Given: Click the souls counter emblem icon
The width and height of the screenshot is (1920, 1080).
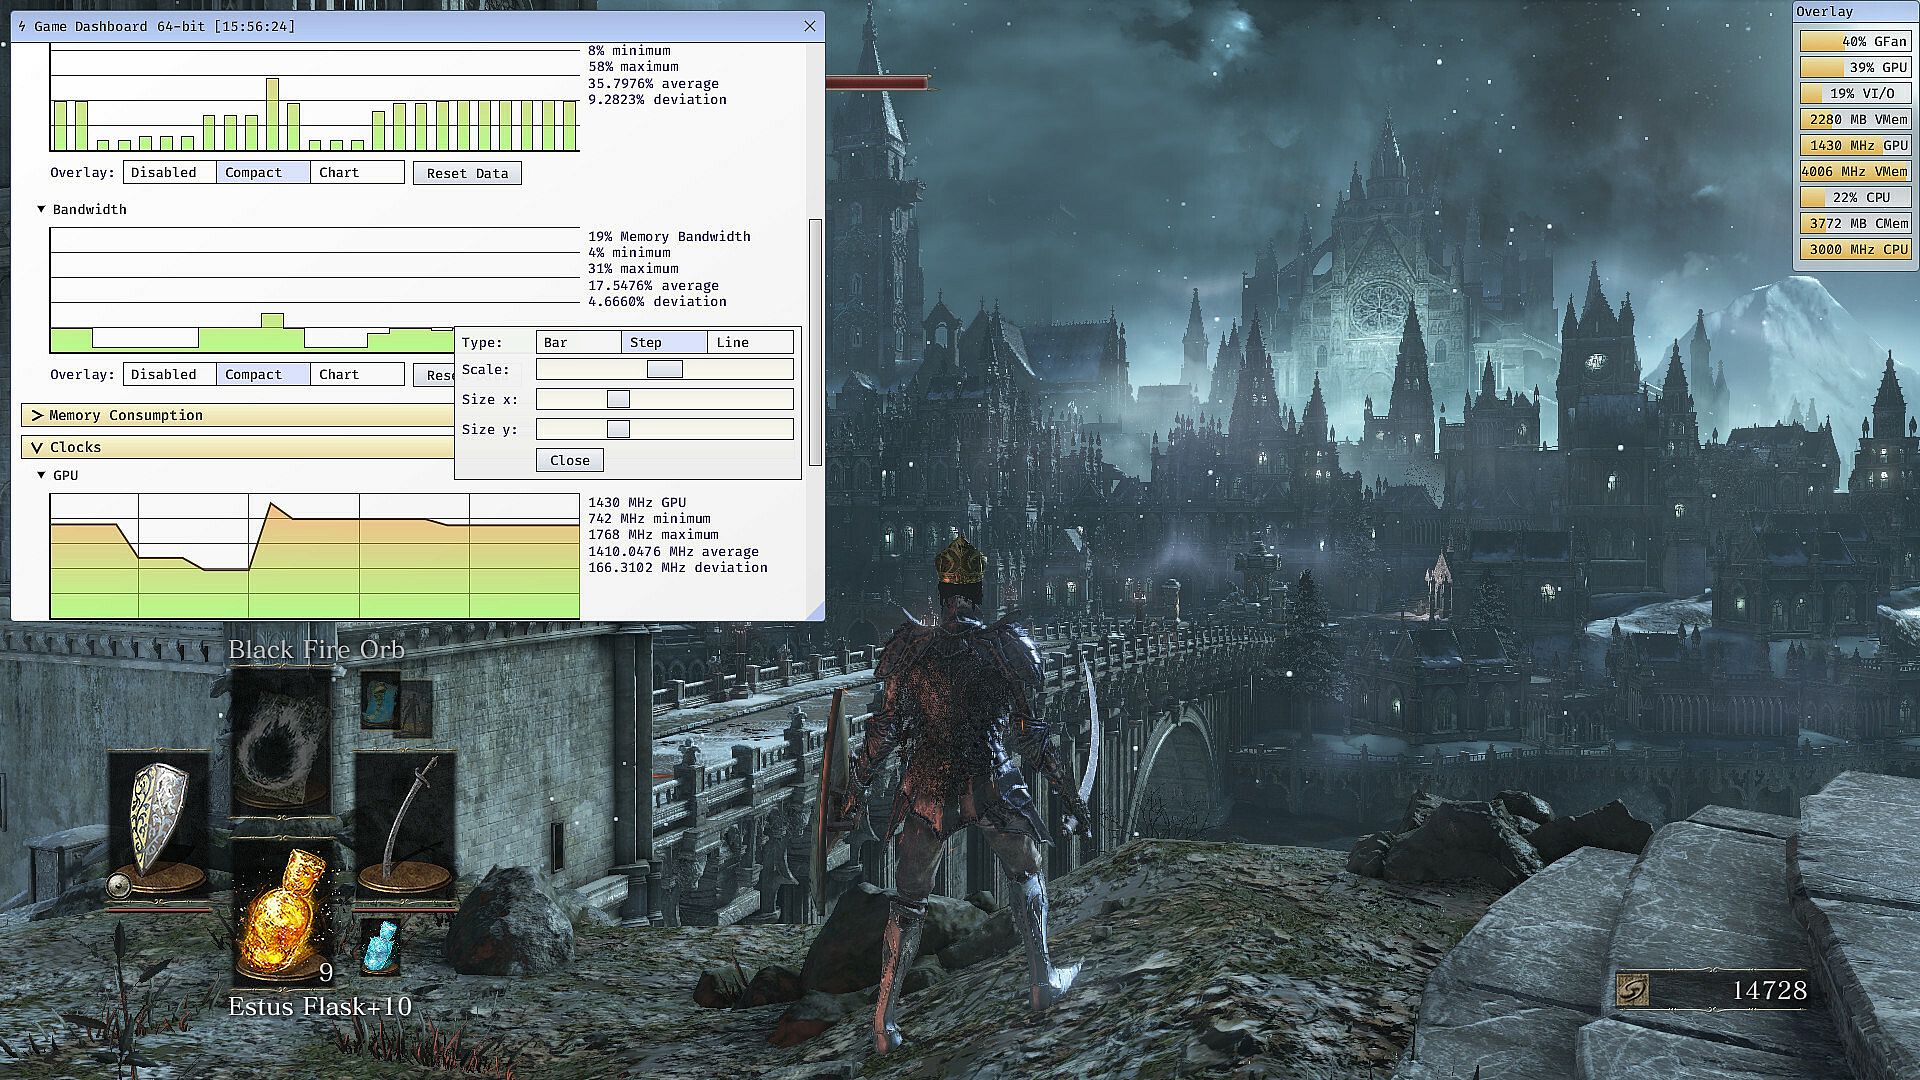Looking at the screenshot, I should click(1633, 990).
